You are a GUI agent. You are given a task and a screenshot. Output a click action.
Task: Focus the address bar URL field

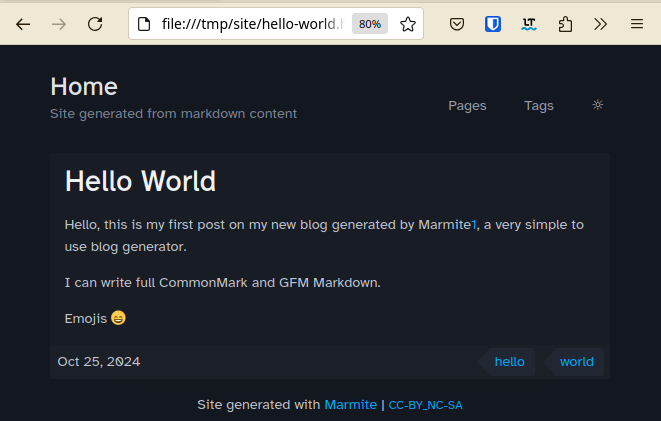pos(252,24)
